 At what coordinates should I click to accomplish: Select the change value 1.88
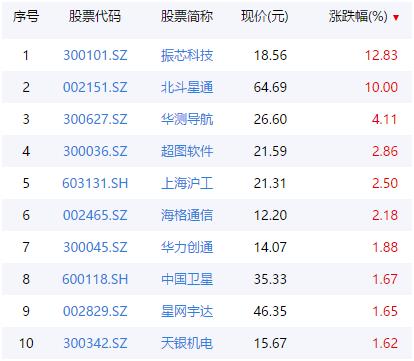coord(385,247)
